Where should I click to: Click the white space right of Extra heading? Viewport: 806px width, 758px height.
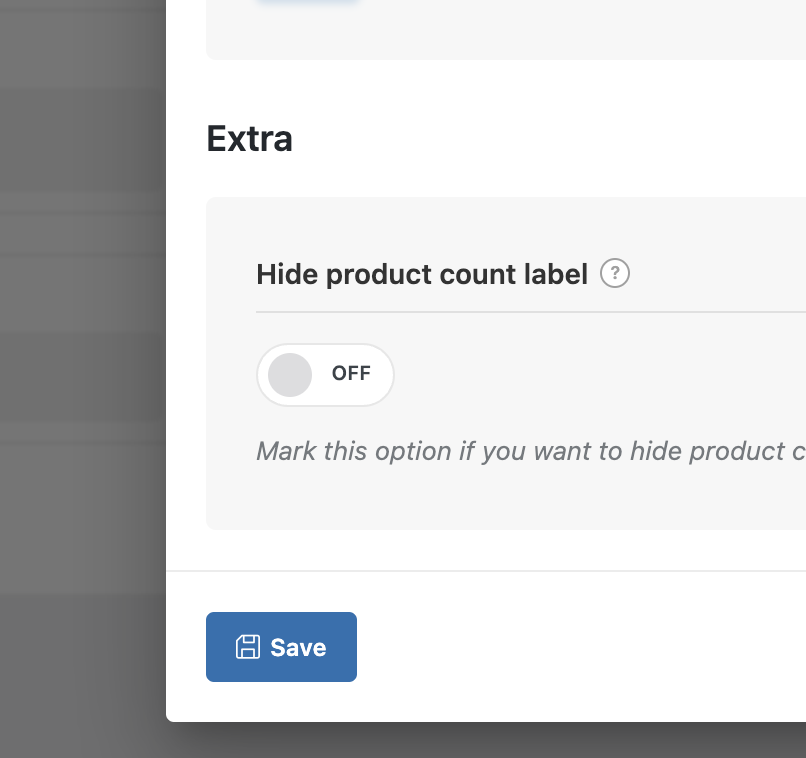tap(550, 139)
